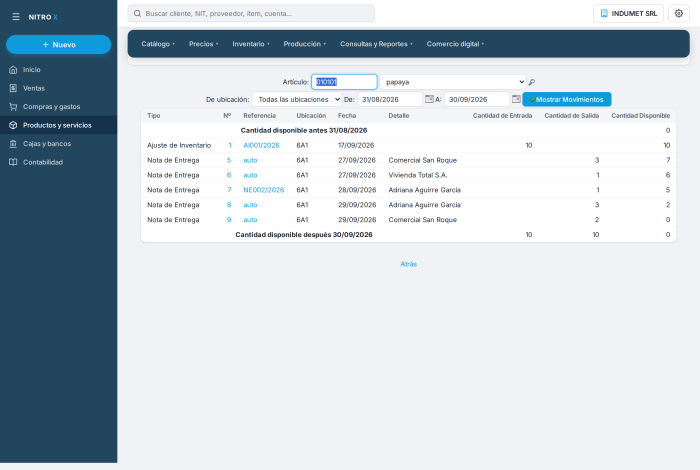Image resolution: width=700 pixels, height=470 pixels.
Task: Open auto reference of entry 6
Action: pyautogui.click(x=250, y=175)
